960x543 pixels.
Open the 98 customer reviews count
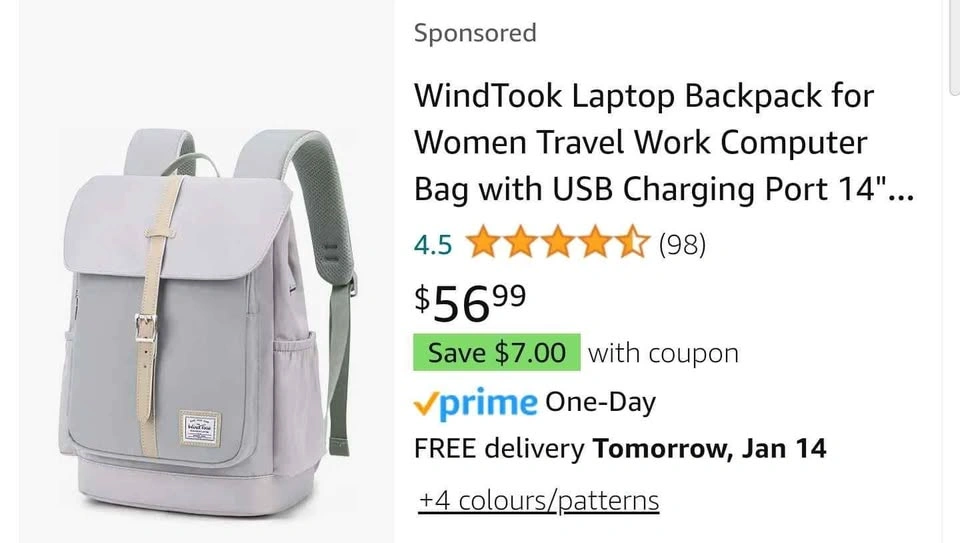pyautogui.click(x=682, y=244)
